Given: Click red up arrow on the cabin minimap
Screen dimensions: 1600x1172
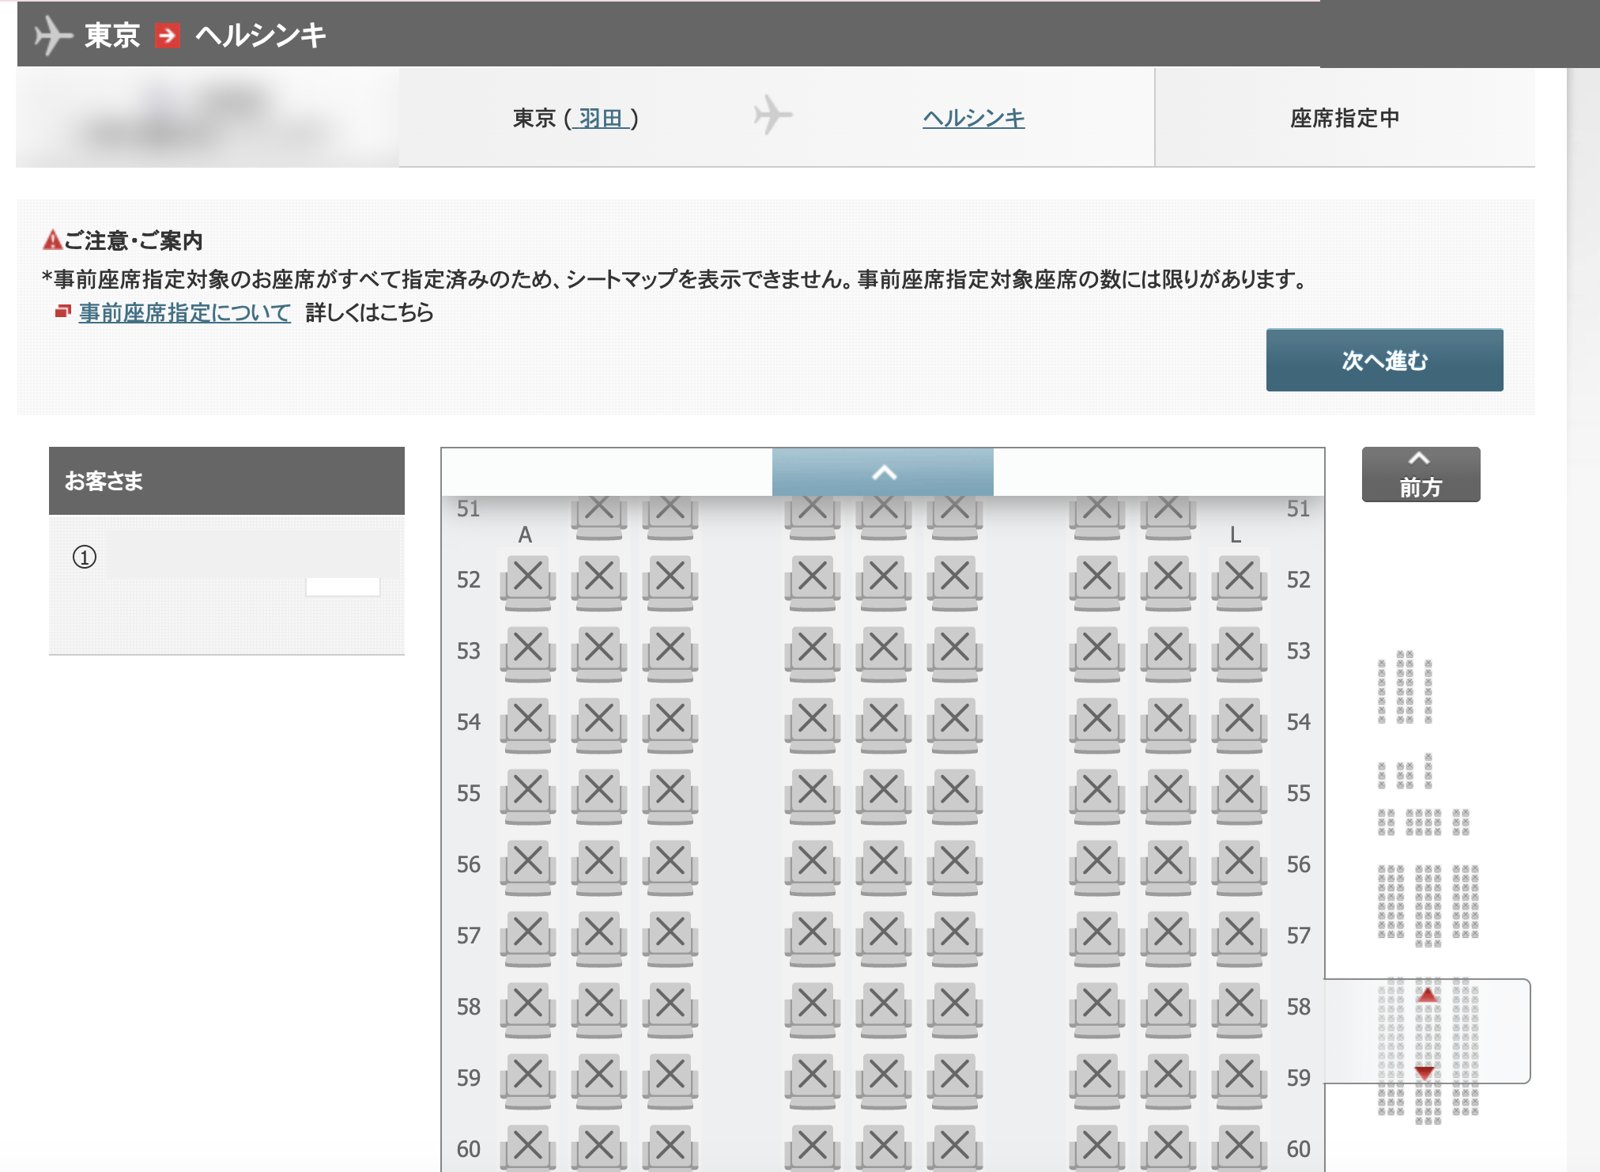Looking at the screenshot, I should pyautogui.click(x=1427, y=995).
